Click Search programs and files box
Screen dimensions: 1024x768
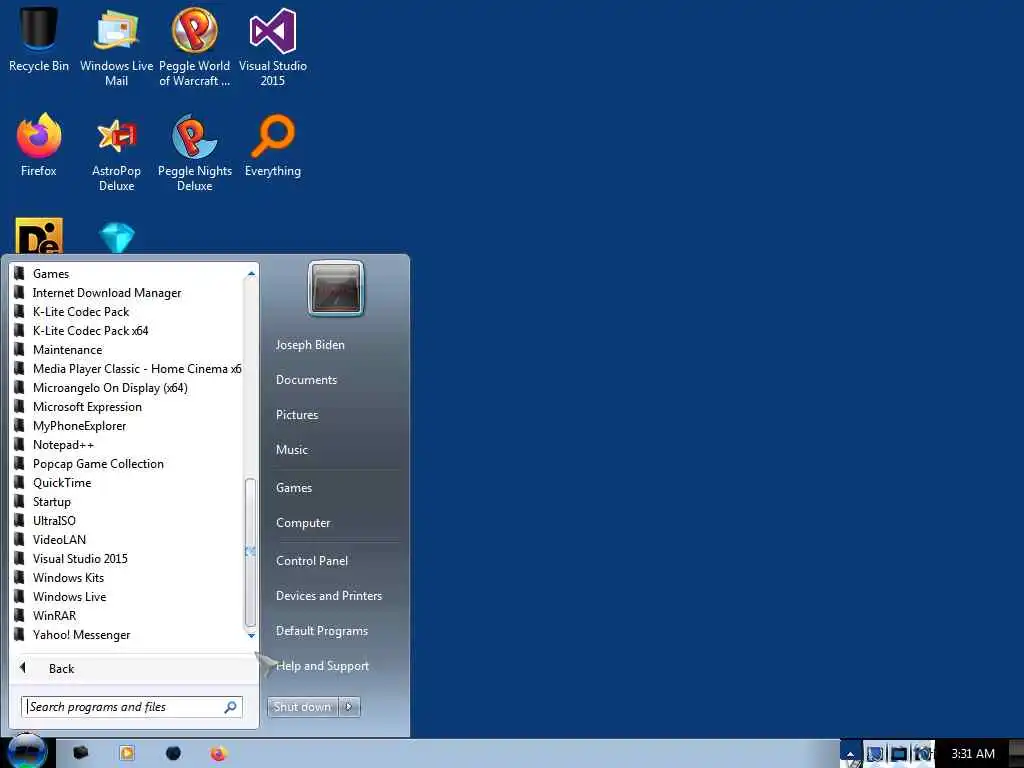tap(132, 707)
